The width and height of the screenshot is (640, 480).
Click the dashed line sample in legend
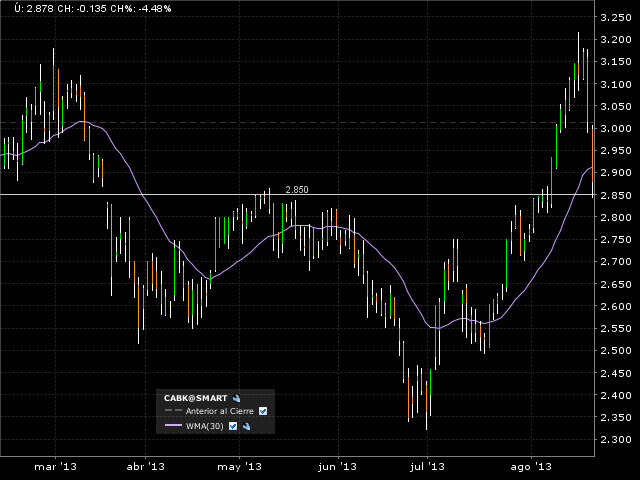click(173, 410)
